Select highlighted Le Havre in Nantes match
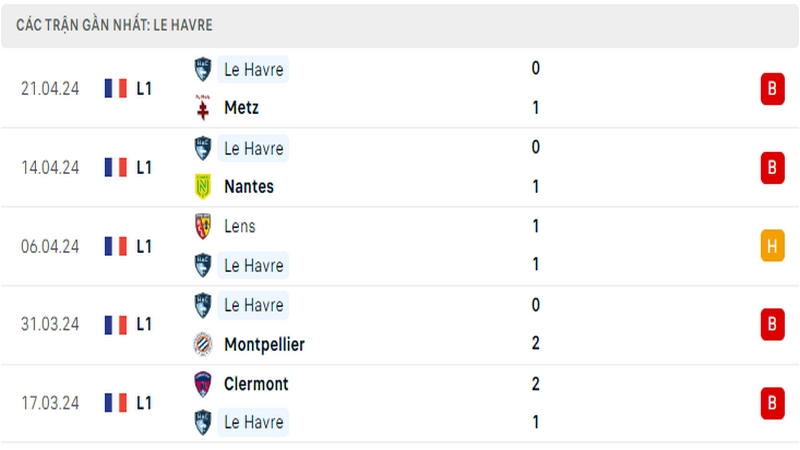800x450 pixels. [253, 148]
